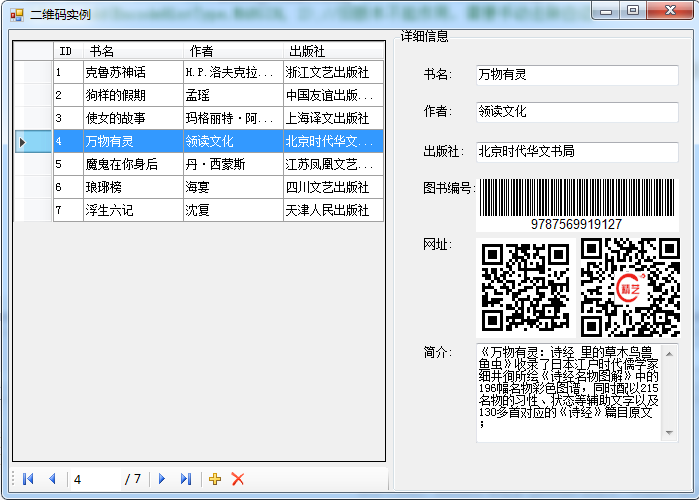Go to first record in navigator

[28, 479]
